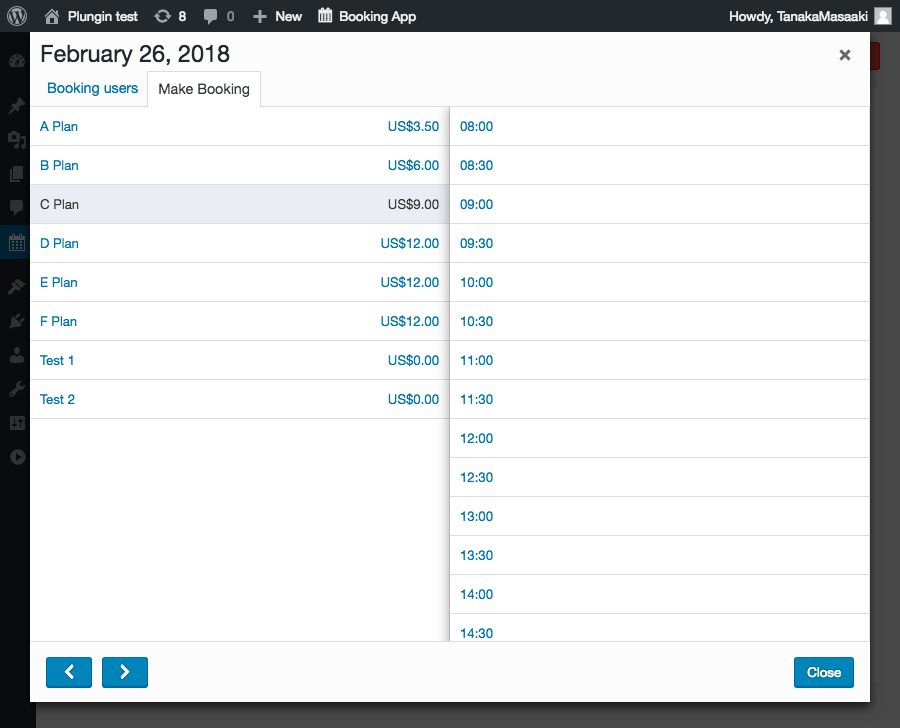The image size is (900, 728).
Task: Select the Make Booking tab
Action: (x=204, y=89)
